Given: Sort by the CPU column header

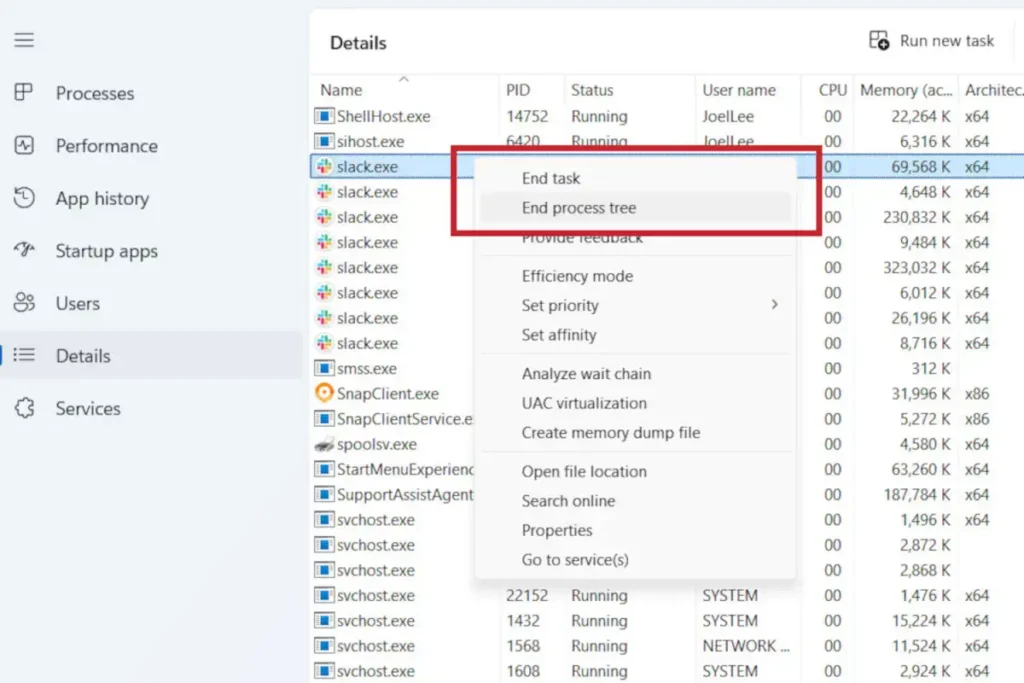Looking at the screenshot, I should [x=827, y=89].
